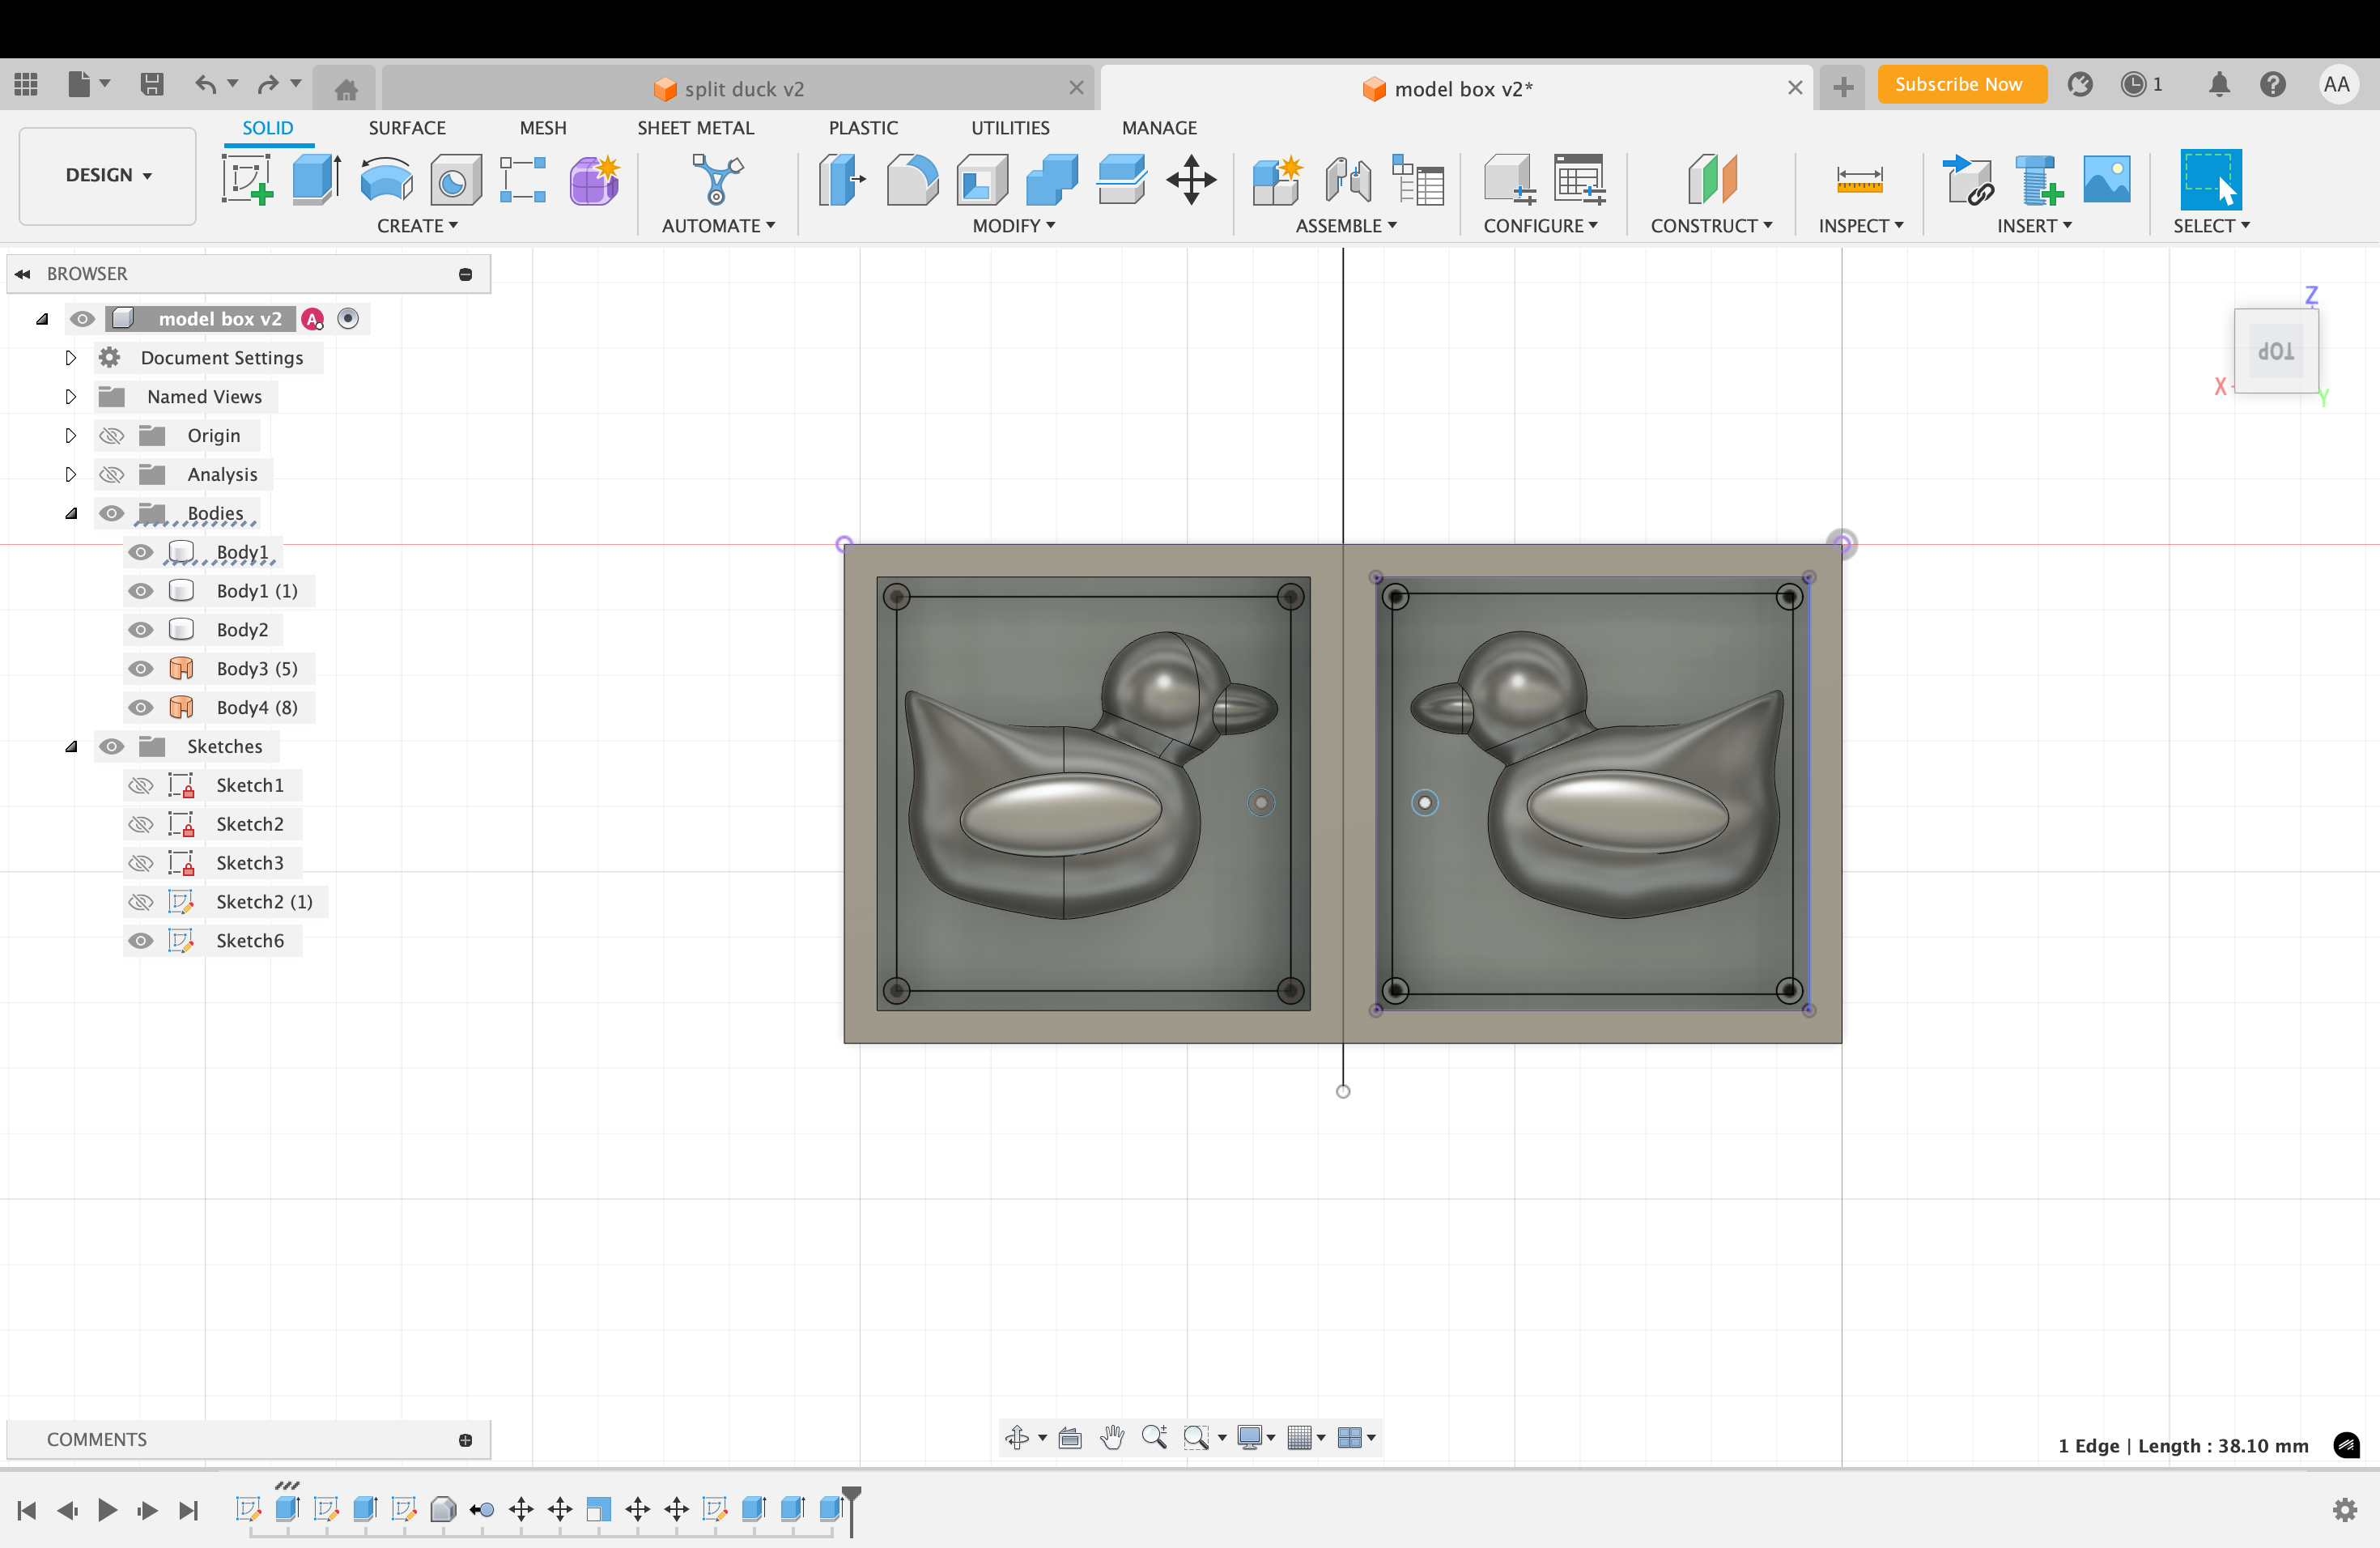2380x1548 pixels.
Task: Select the Fillet tool
Action: (912, 180)
